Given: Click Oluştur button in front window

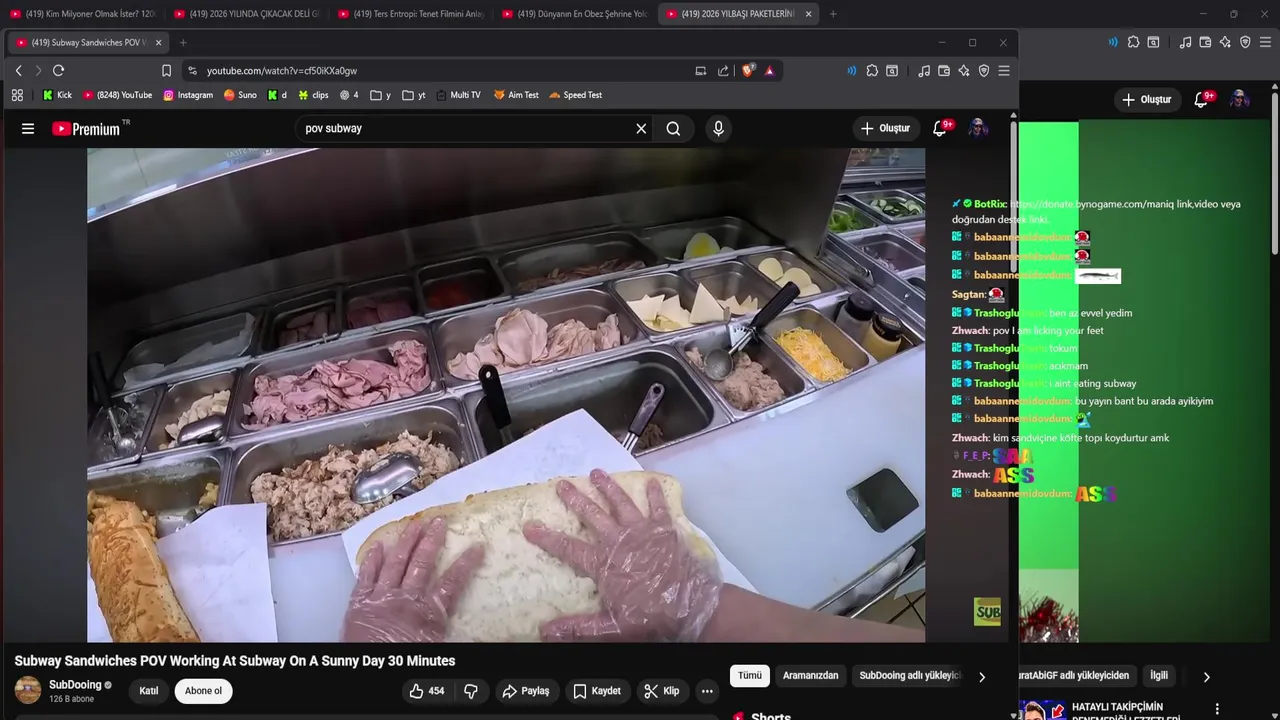Looking at the screenshot, I should tap(885, 128).
